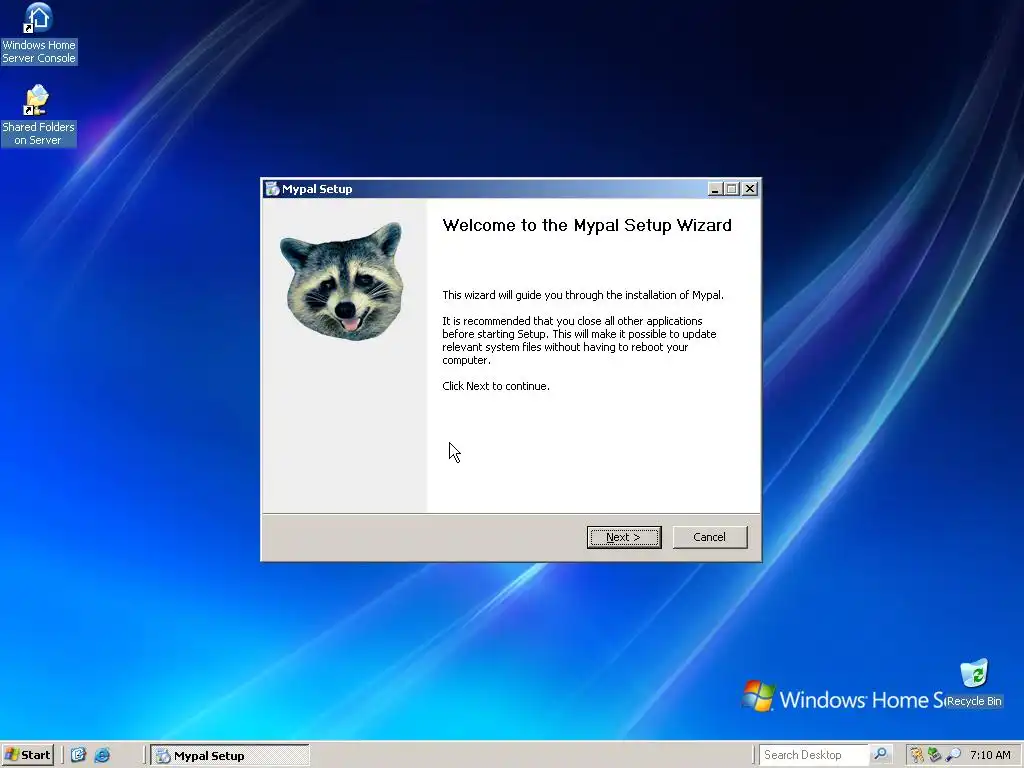Click the first system tray icon
The width and height of the screenshot is (1024, 768).
coord(917,755)
